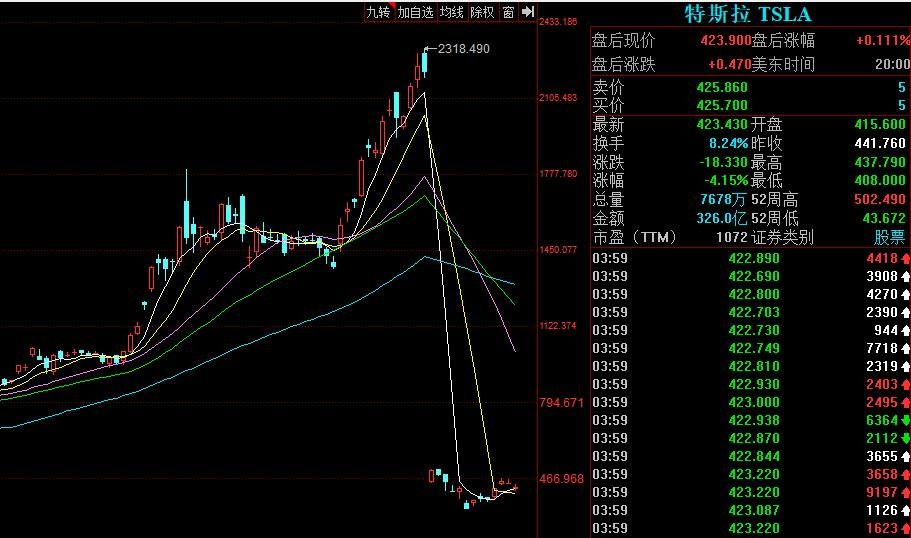This screenshot has height=538, width=911.
Task: Click the 涨跌 value -18.330
Action: click(x=723, y=162)
